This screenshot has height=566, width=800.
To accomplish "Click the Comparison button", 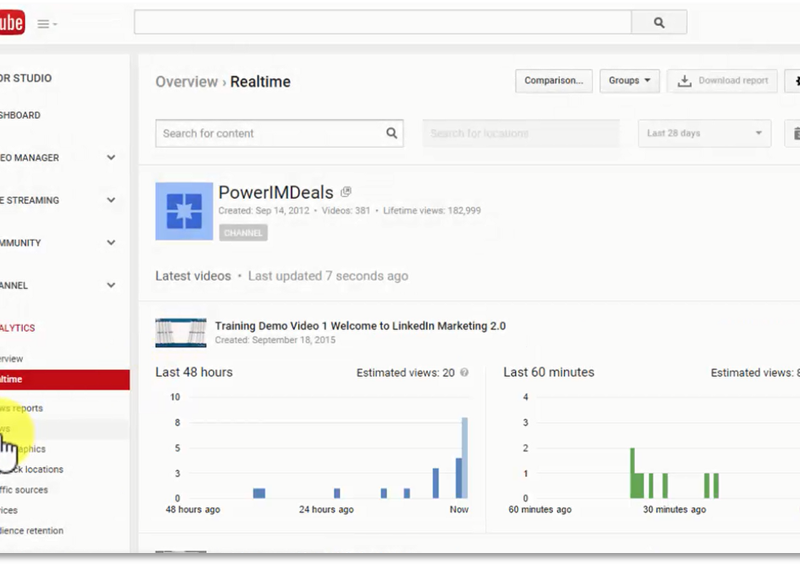I will pyautogui.click(x=554, y=81).
